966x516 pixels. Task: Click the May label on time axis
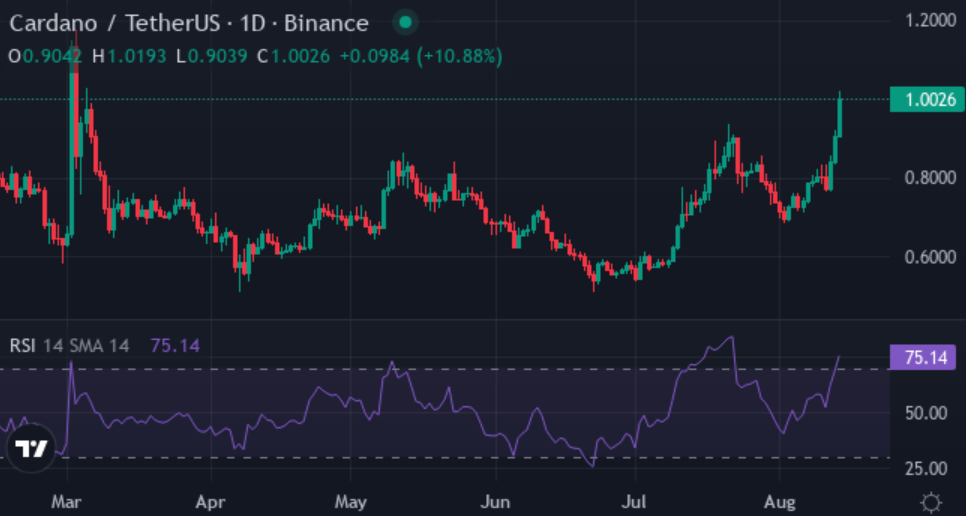(x=350, y=502)
